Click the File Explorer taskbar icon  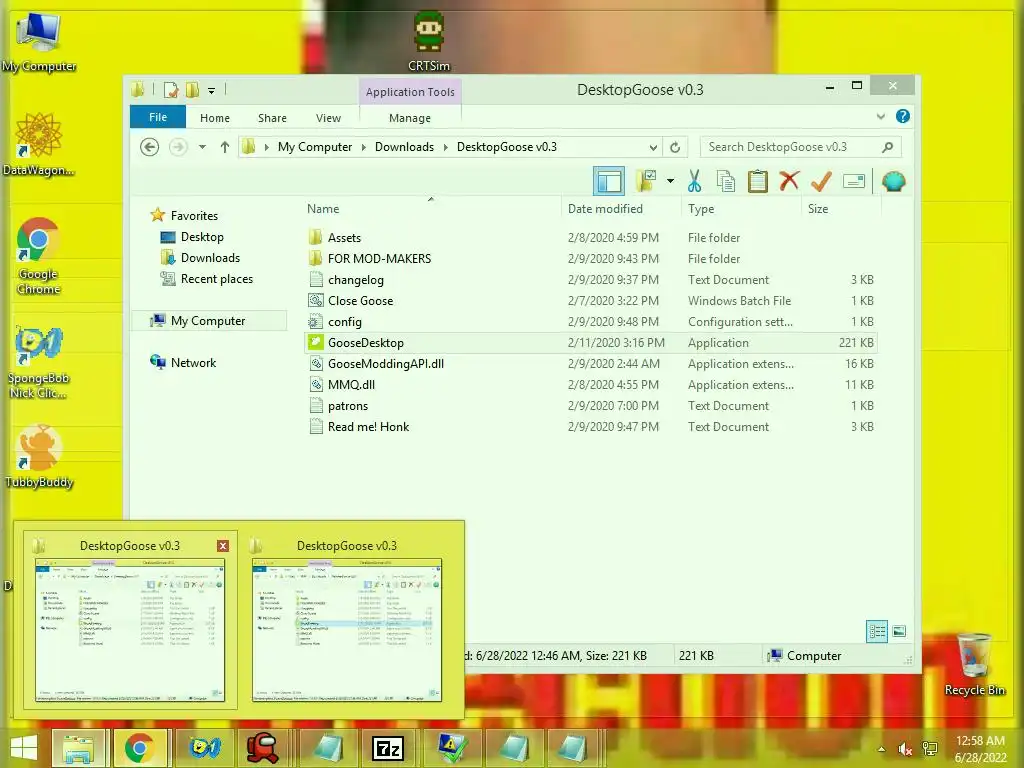[78, 748]
